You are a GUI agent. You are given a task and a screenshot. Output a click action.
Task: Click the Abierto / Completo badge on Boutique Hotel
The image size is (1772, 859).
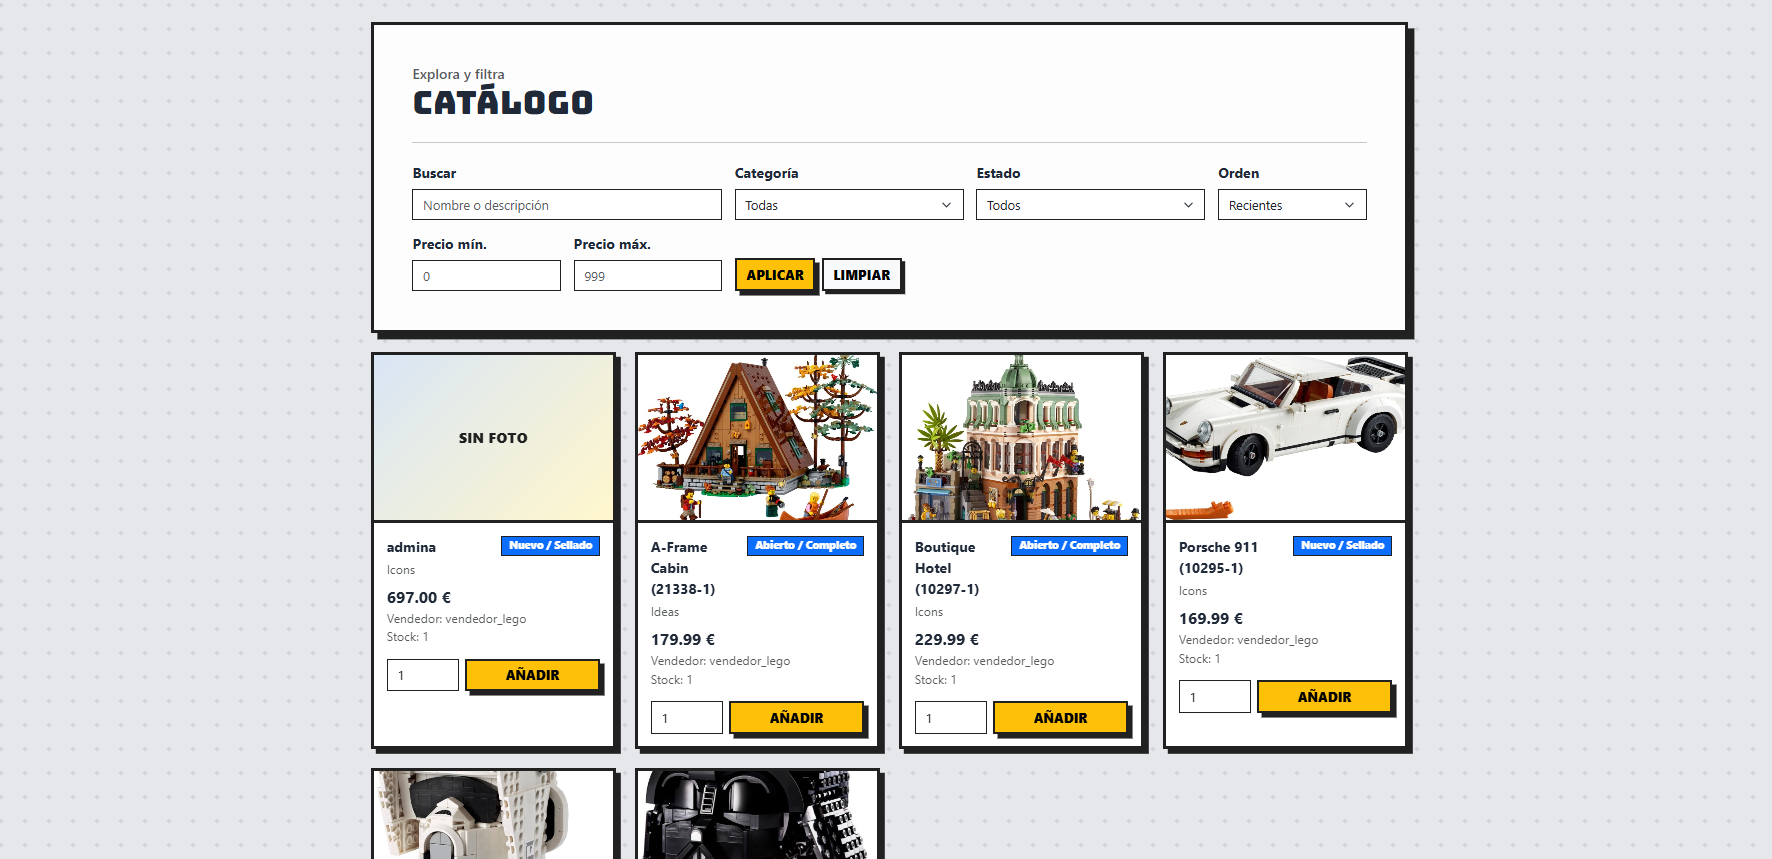click(x=1069, y=546)
